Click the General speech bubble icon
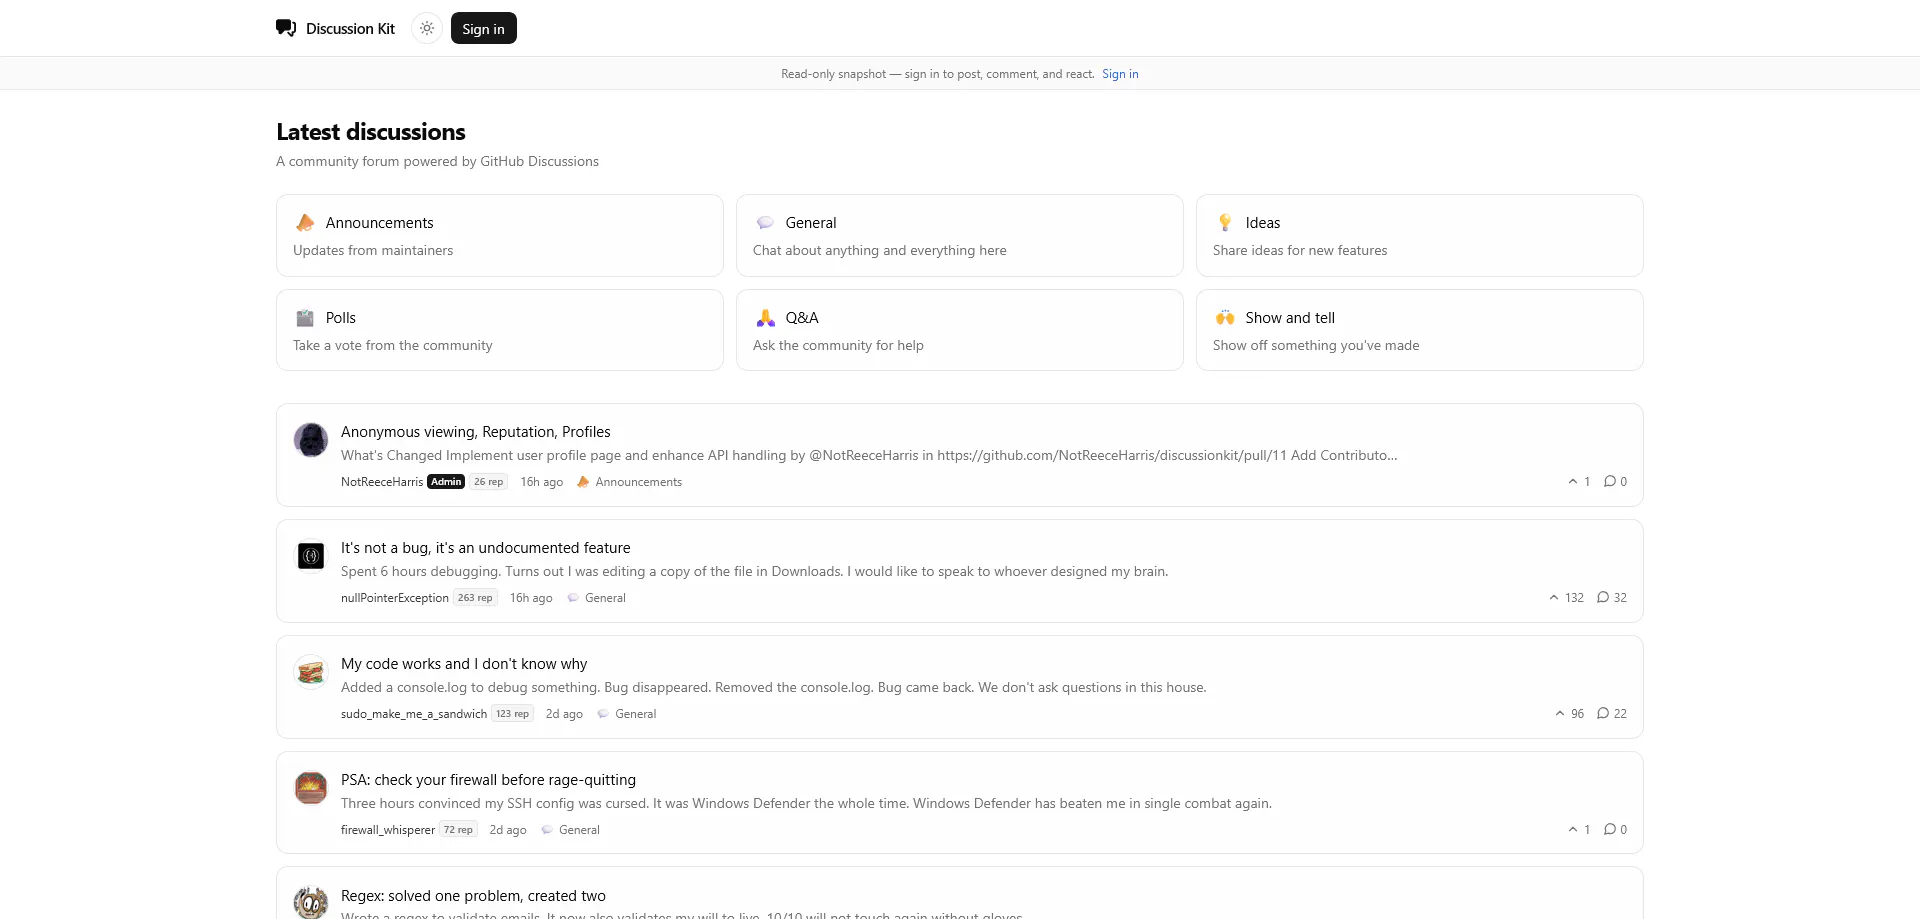The height and width of the screenshot is (919, 1920). tap(765, 222)
